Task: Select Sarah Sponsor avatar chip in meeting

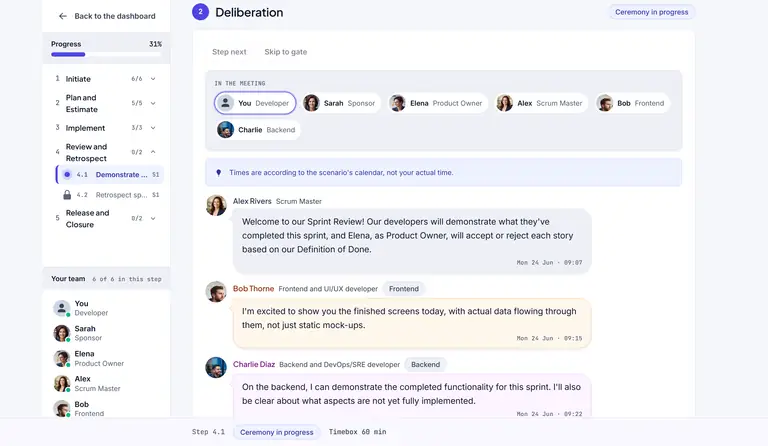Action: click(x=340, y=103)
